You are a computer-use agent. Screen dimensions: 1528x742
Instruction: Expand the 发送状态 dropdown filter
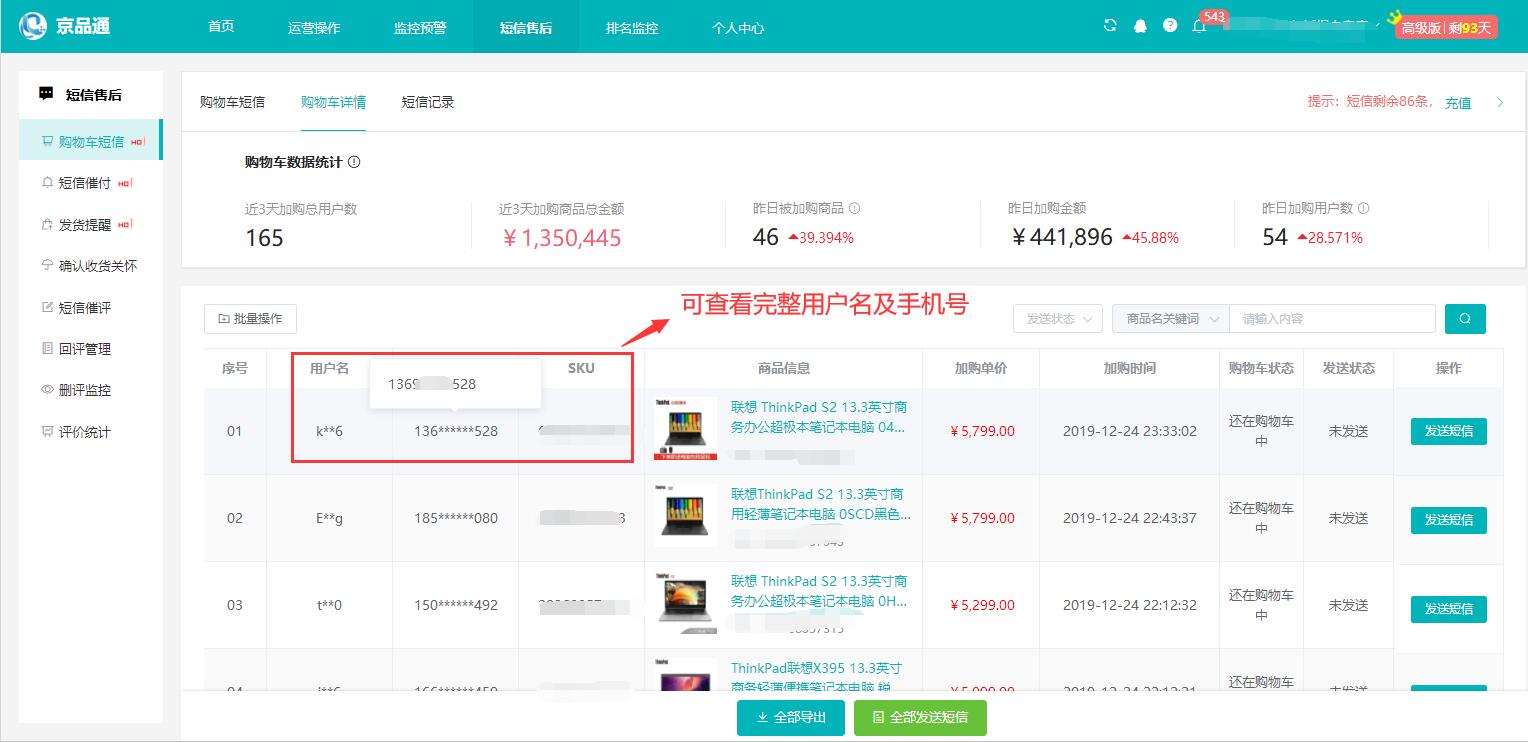pyautogui.click(x=1057, y=319)
